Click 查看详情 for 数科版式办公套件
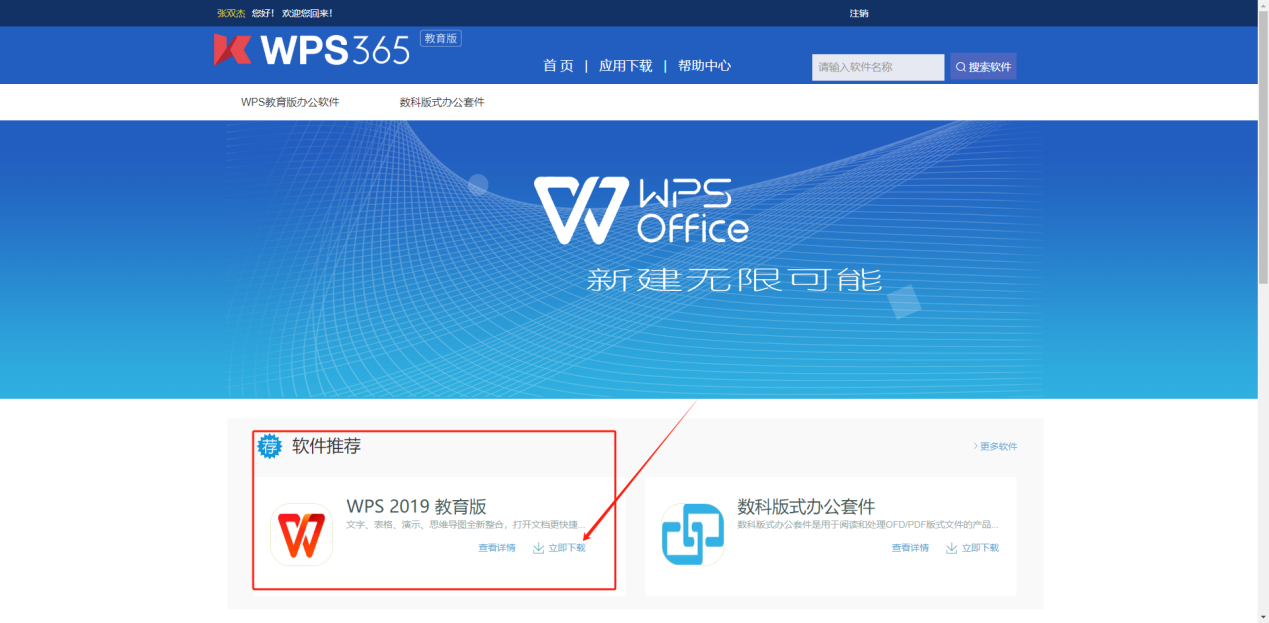 [910, 548]
